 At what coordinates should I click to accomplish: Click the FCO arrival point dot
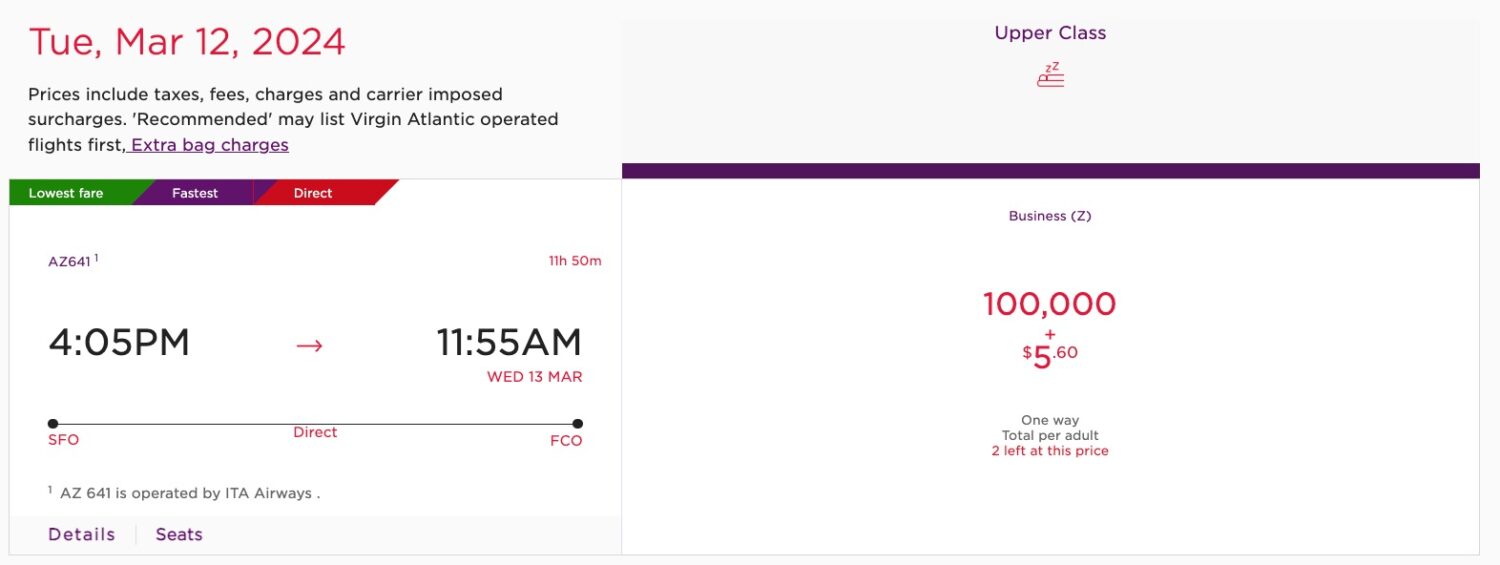click(x=577, y=424)
